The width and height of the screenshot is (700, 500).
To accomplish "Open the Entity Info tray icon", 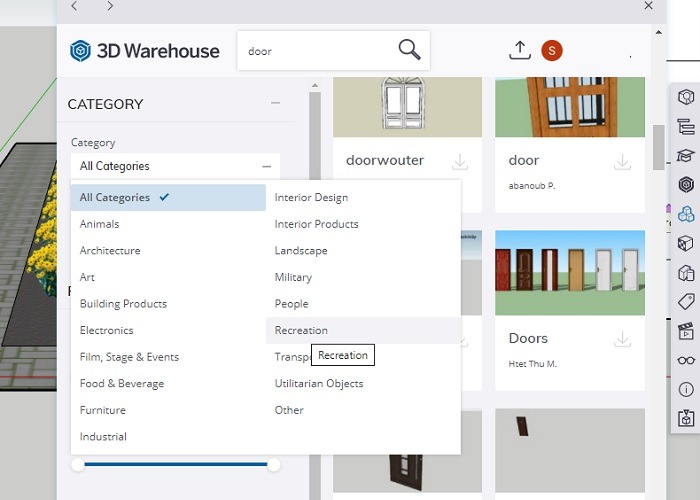I will [686, 97].
